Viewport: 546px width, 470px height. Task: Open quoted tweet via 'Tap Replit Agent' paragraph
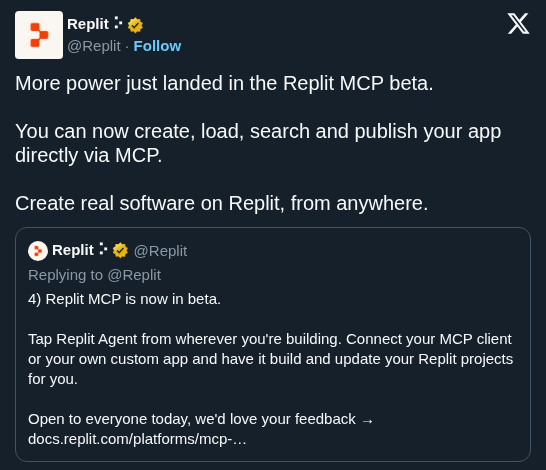tap(271, 359)
